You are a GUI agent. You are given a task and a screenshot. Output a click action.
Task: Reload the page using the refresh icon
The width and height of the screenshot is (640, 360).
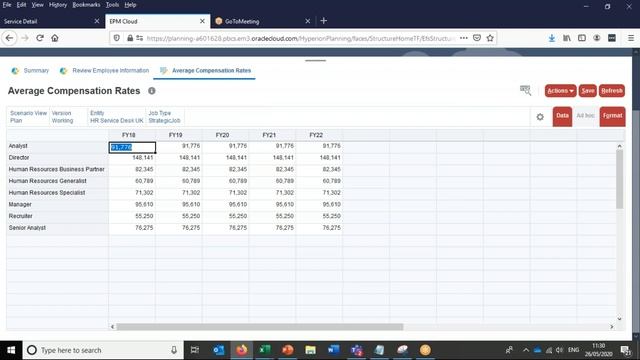(x=40, y=38)
